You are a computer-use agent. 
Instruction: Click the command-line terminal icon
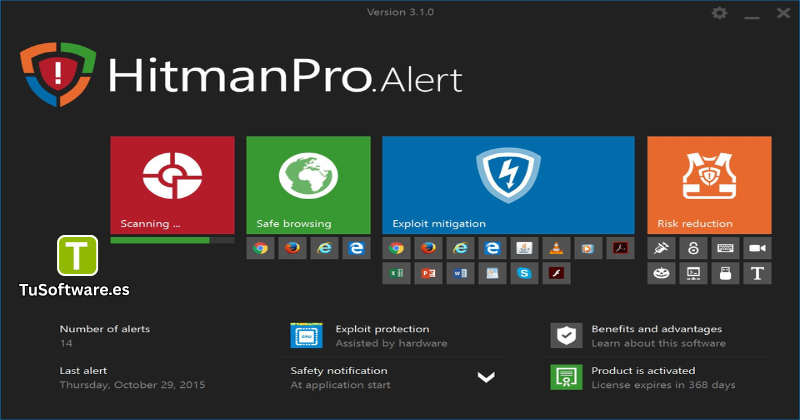[693, 274]
